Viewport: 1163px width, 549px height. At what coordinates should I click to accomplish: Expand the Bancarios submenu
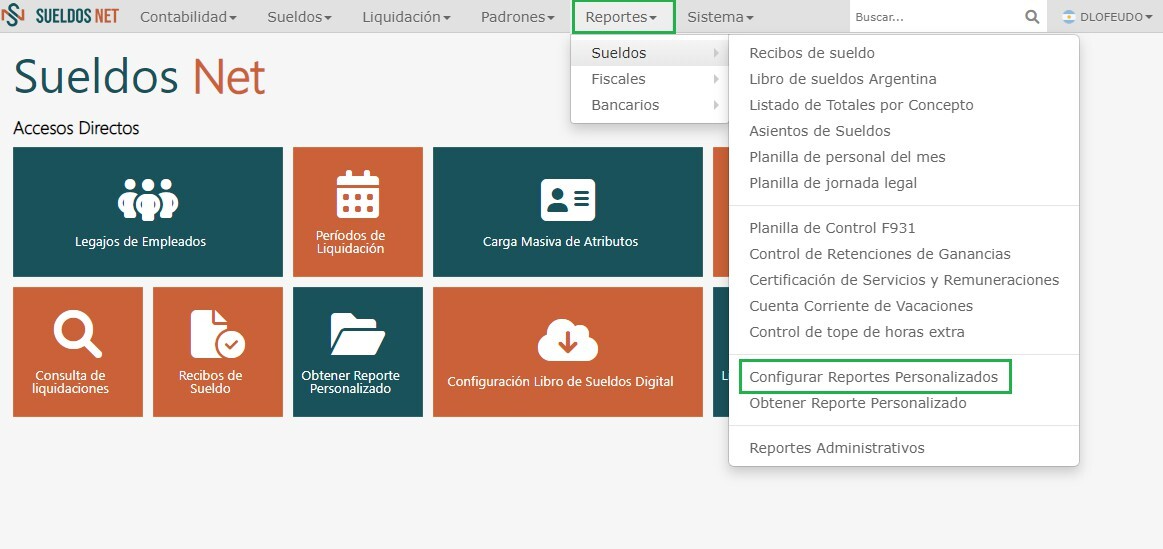point(650,105)
